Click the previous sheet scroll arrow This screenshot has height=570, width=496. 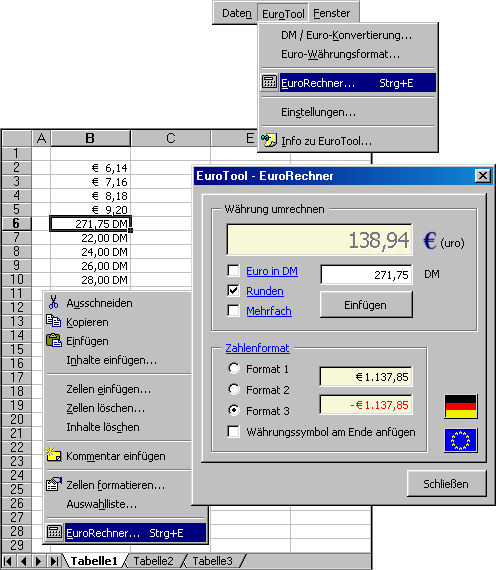24,561
